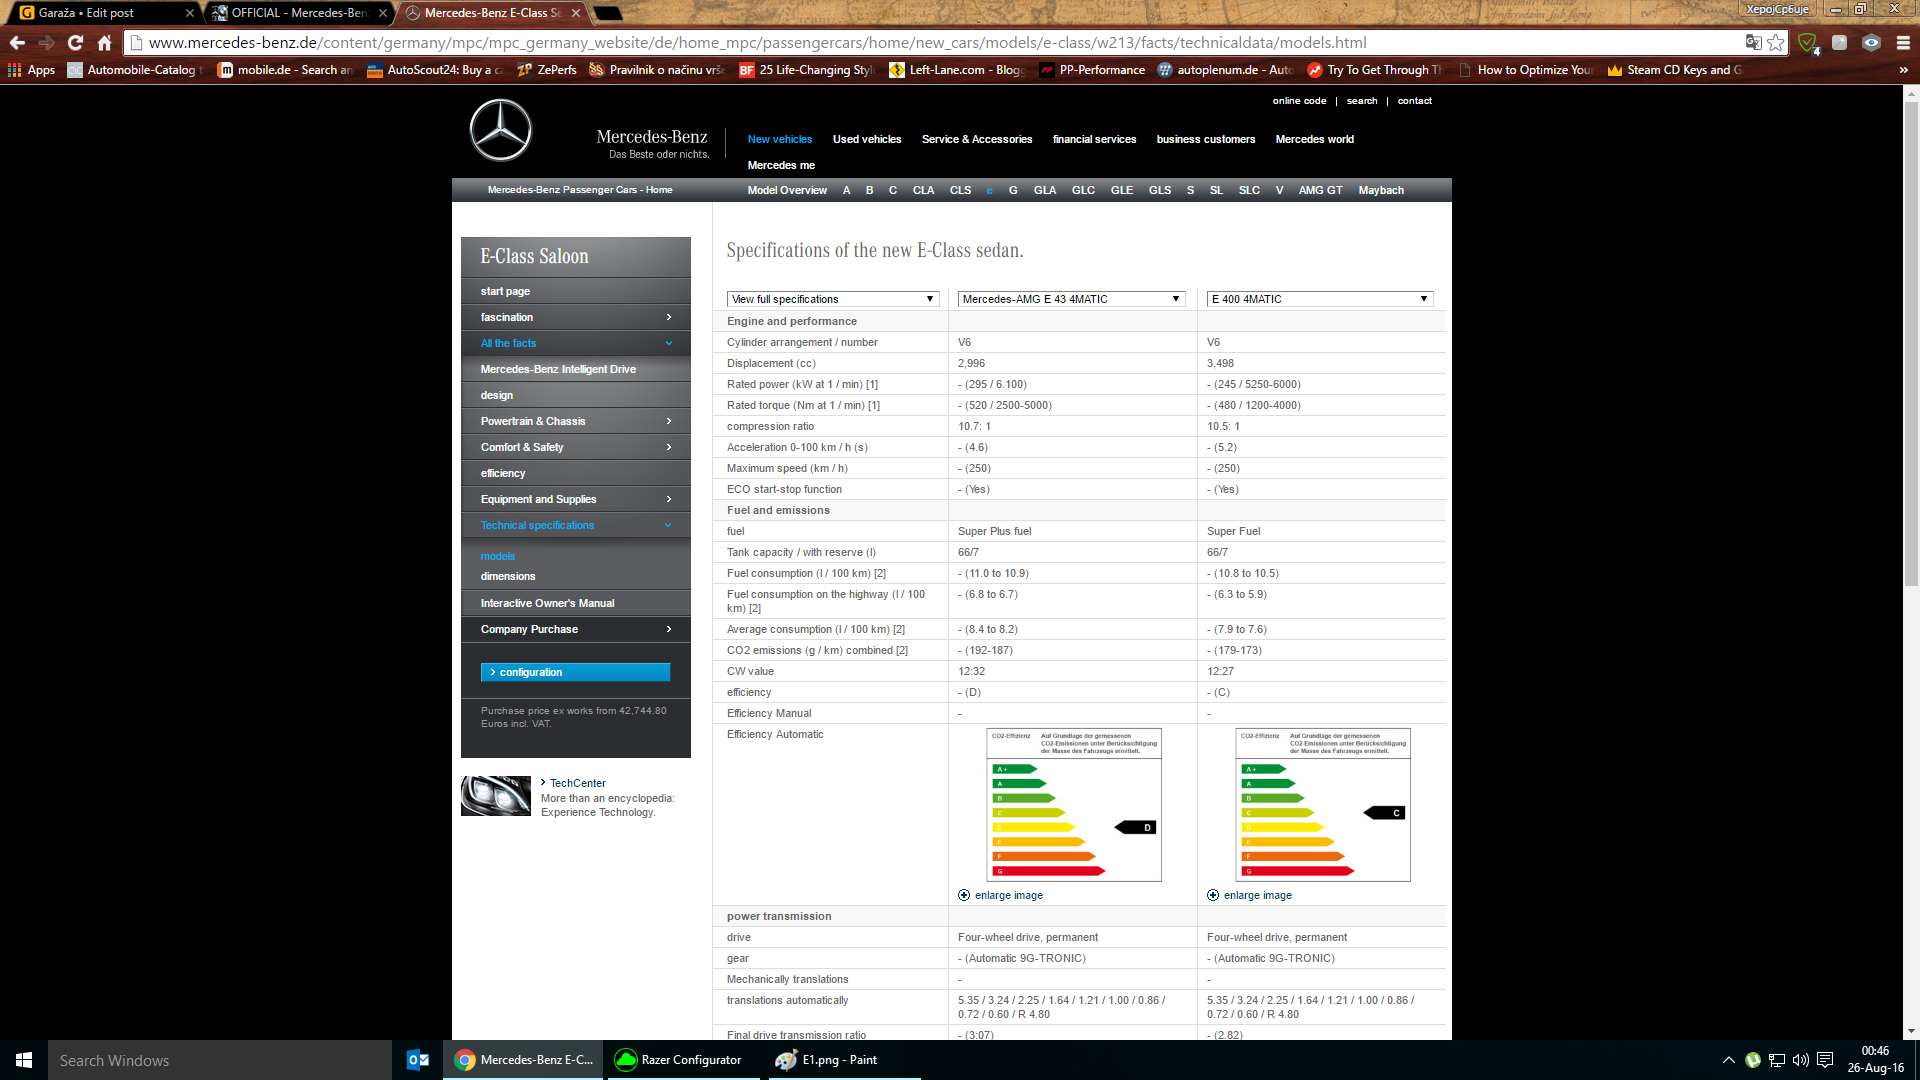Image resolution: width=1920 pixels, height=1080 pixels.
Task: Open the View full specifications dropdown
Action: 833,299
